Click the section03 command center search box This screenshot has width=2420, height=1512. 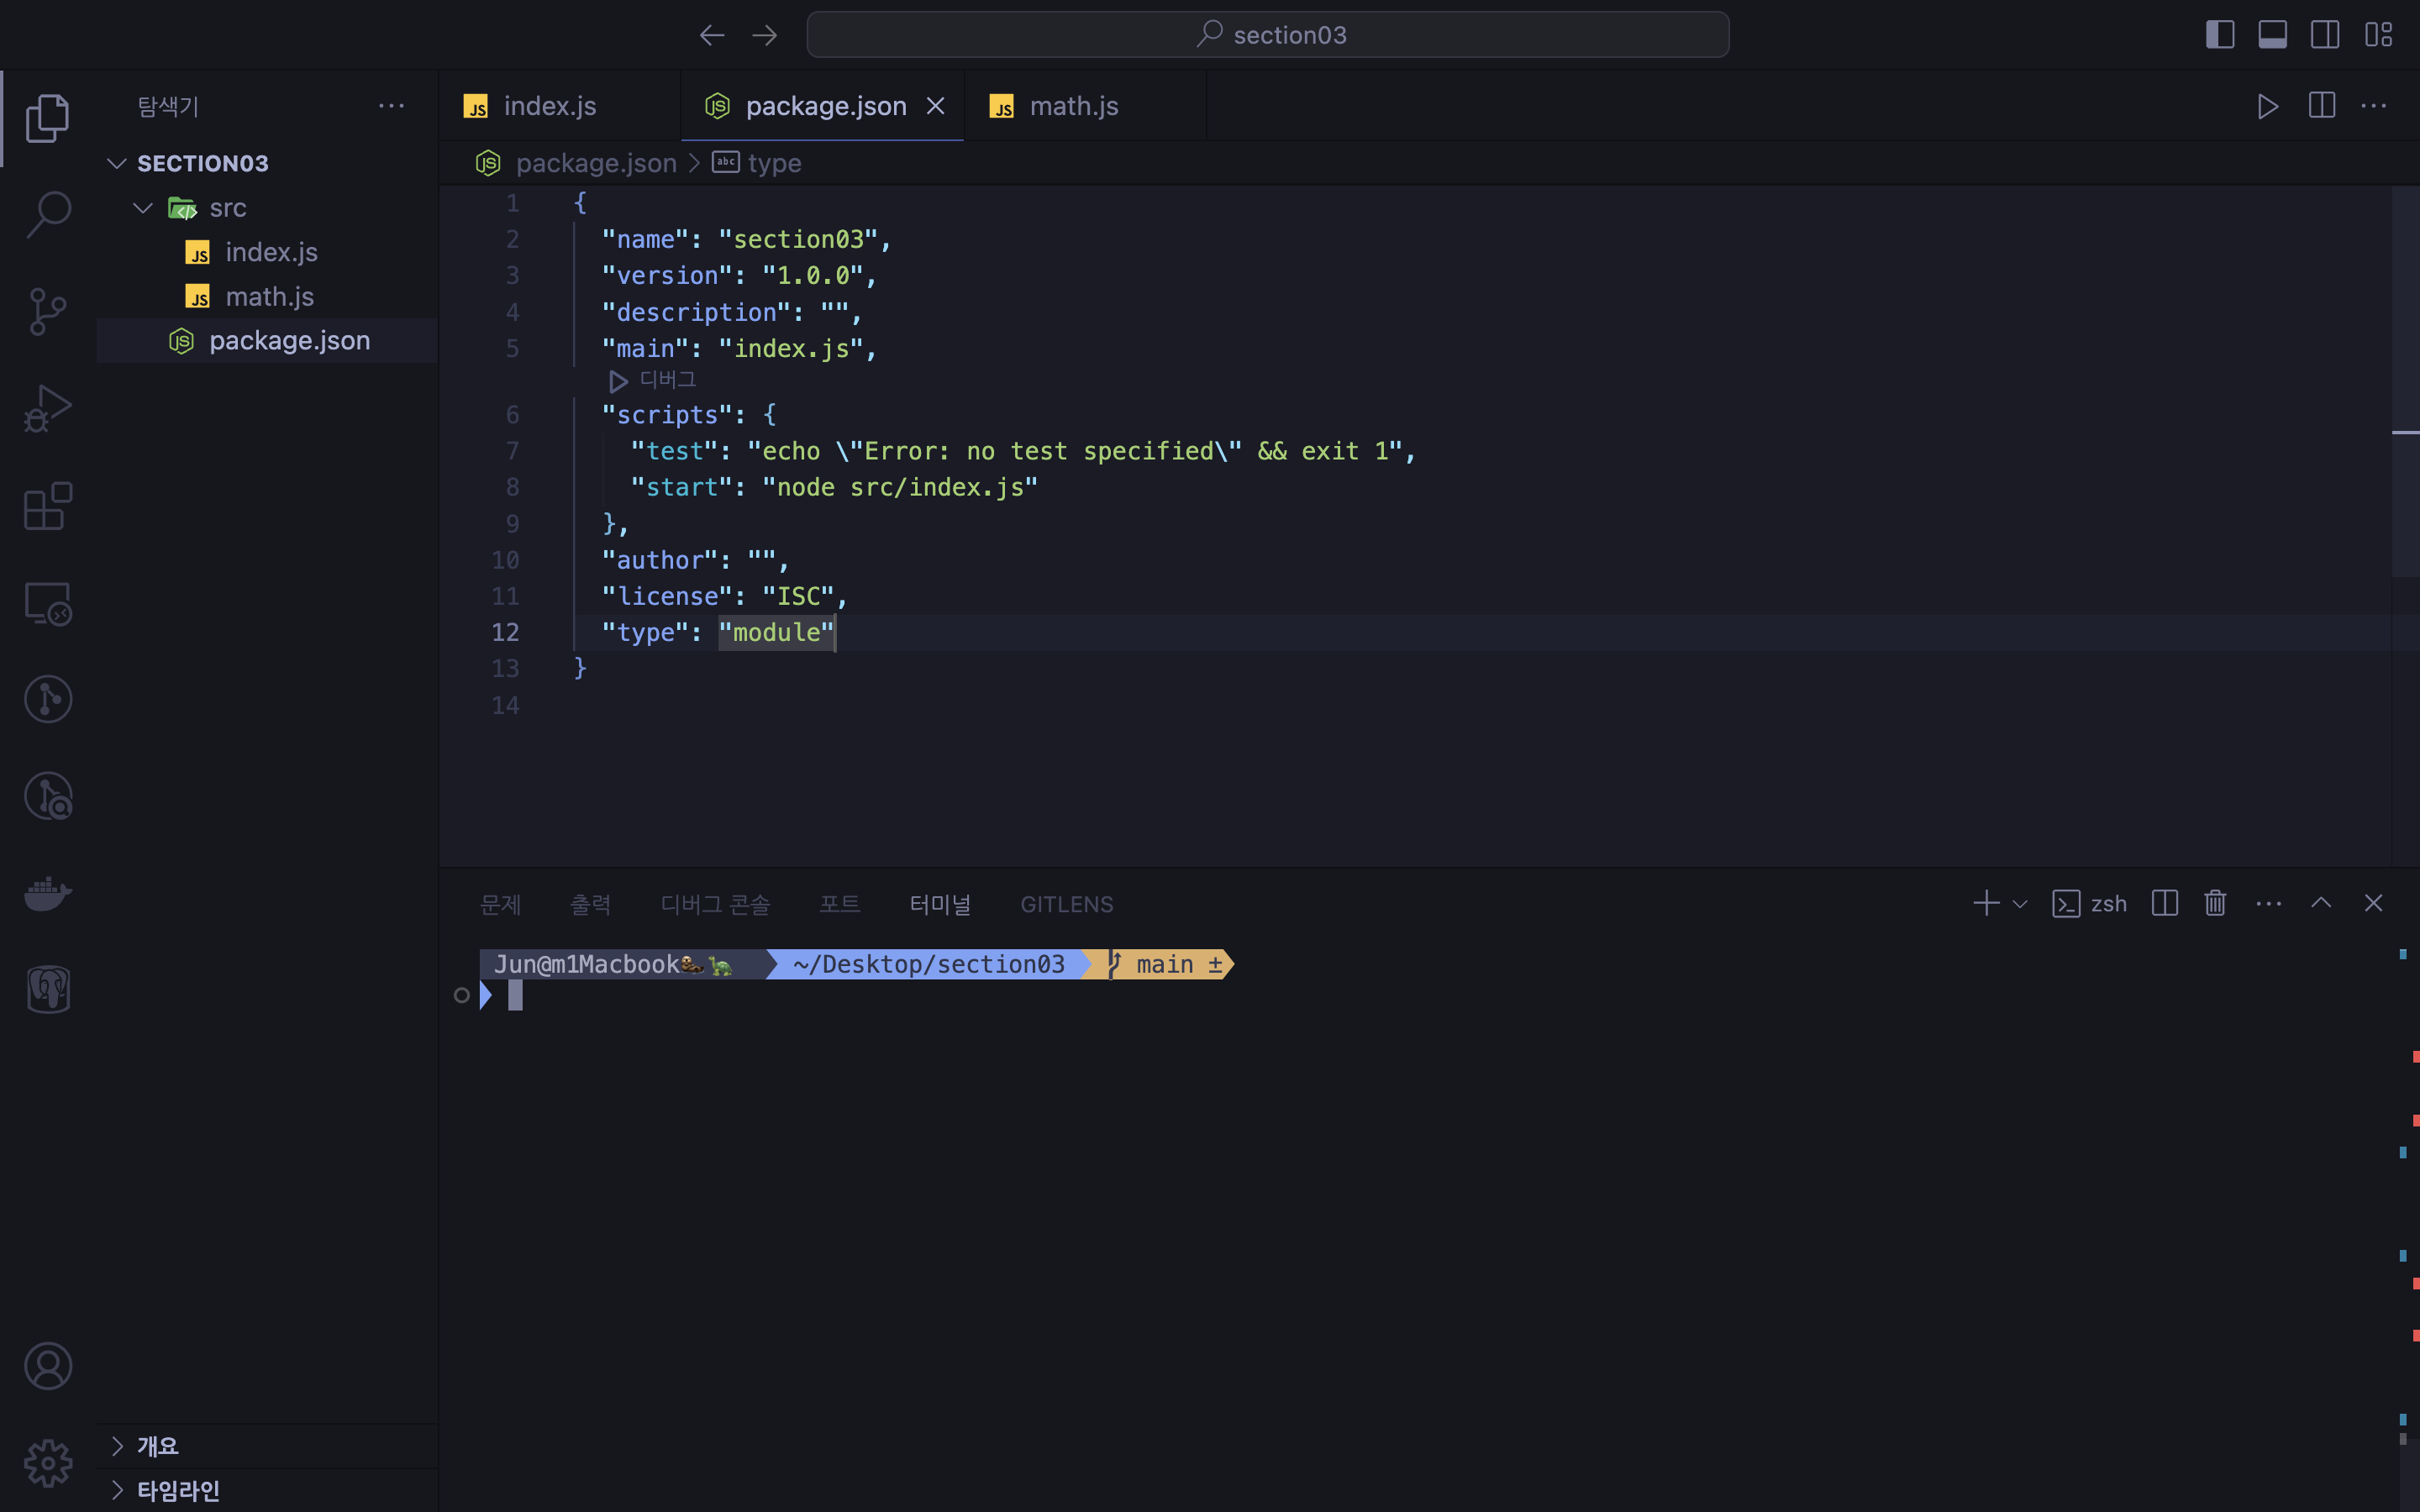[x=1267, y=35]
